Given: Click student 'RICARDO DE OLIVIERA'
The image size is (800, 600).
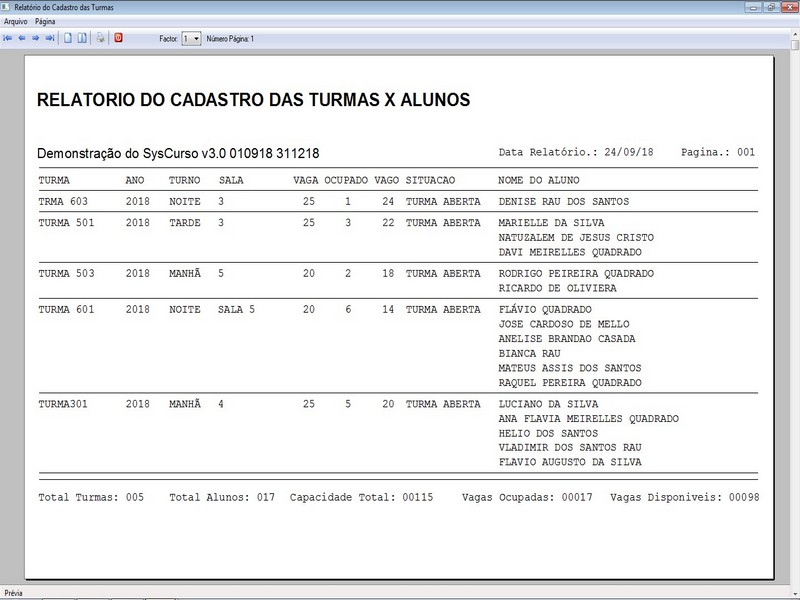Looking at the screenshot, I should [558, 288].
